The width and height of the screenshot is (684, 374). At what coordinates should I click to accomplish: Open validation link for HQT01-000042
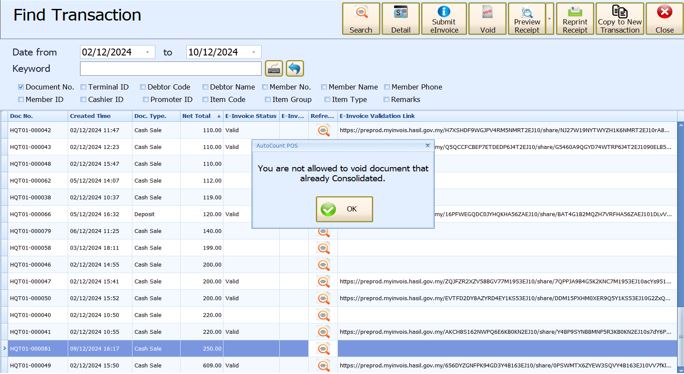[x=505, y=130]
